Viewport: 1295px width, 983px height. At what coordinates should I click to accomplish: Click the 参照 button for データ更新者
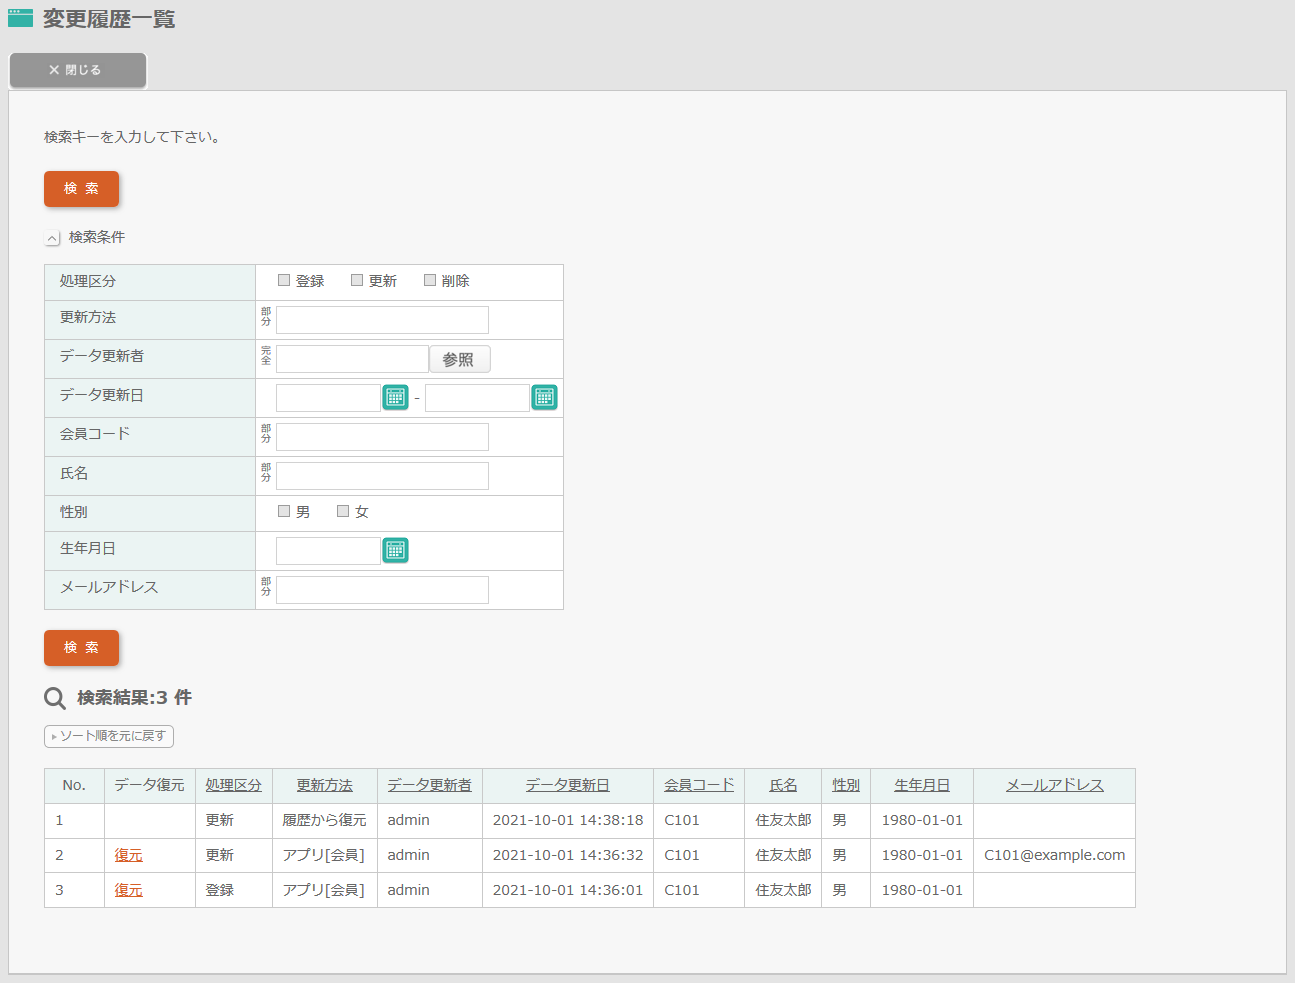(x=460, y=359)
